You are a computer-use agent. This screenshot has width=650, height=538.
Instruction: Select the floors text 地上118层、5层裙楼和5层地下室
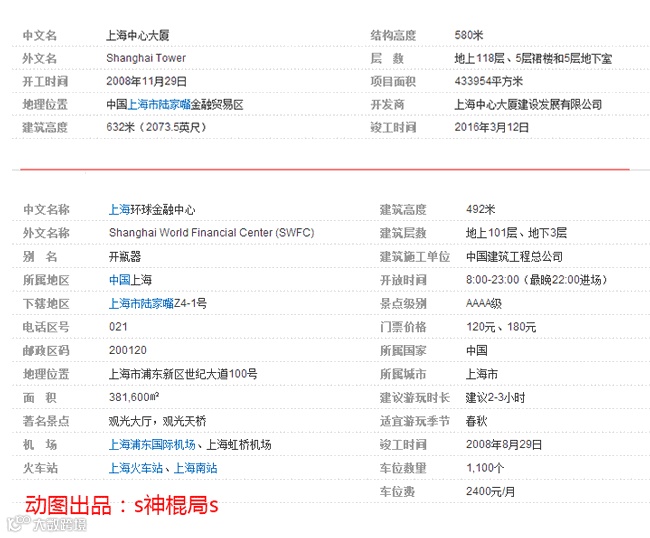click(x=533, y=58)
